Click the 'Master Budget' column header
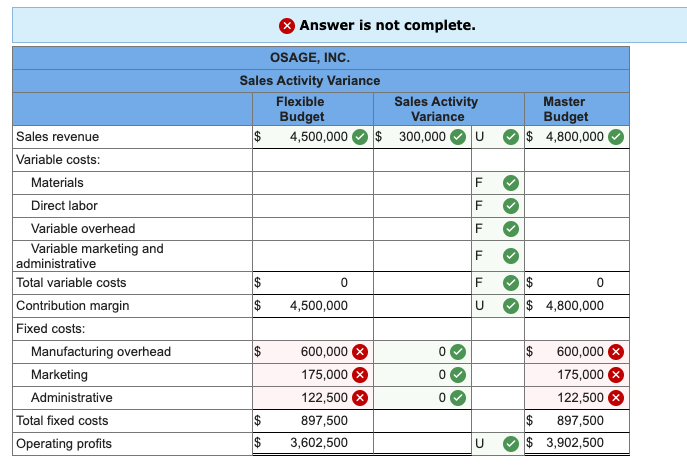This screenshot has height=476, width=687. [565, 109]
